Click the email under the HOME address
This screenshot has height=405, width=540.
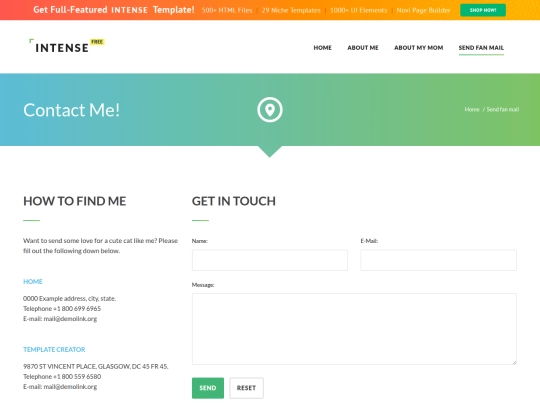[60, 319]
